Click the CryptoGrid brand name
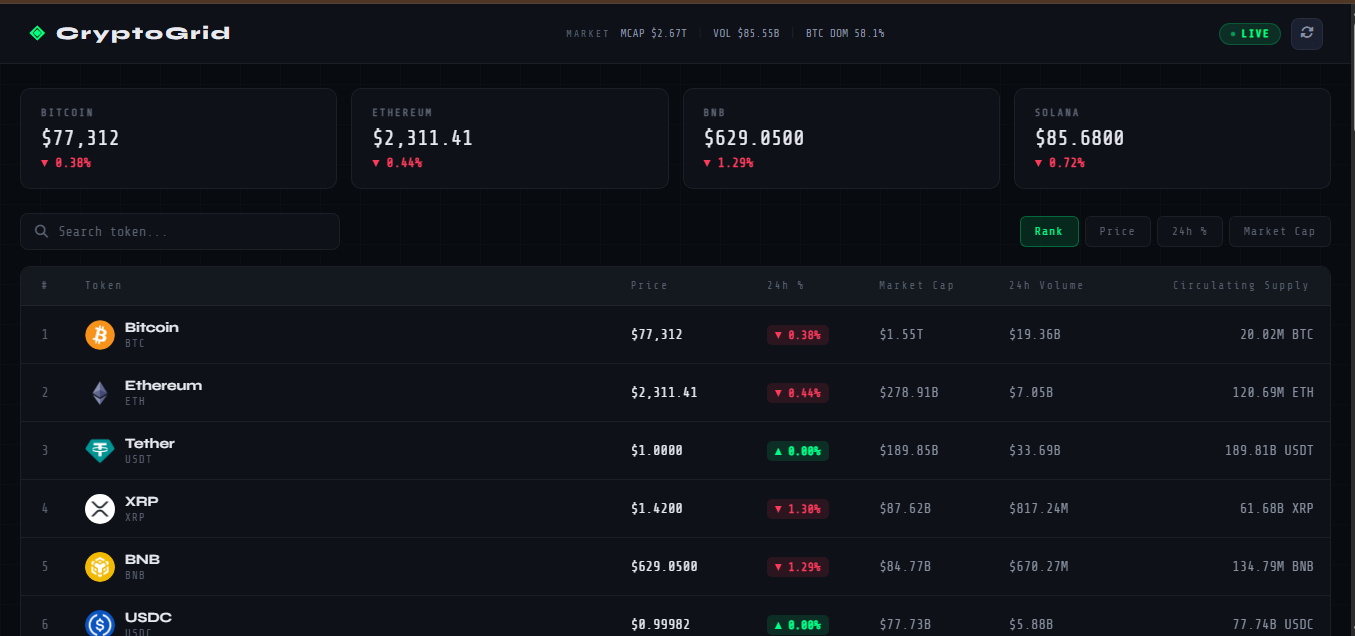Screen dimensions: 1355x636 143,33
